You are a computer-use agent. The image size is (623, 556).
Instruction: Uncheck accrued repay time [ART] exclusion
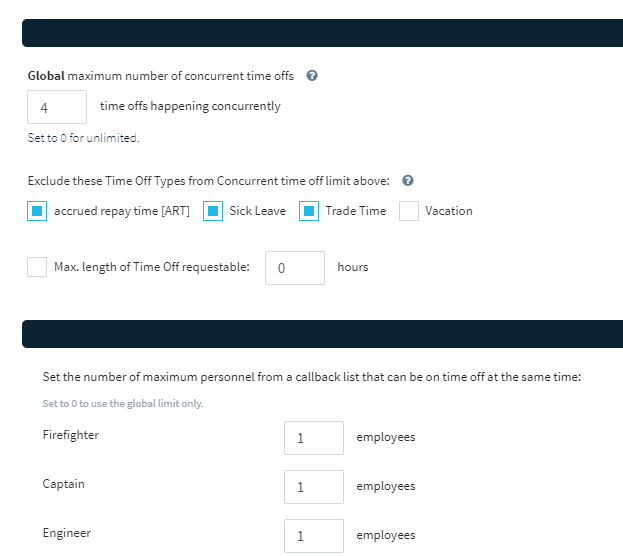coord(37,211)
